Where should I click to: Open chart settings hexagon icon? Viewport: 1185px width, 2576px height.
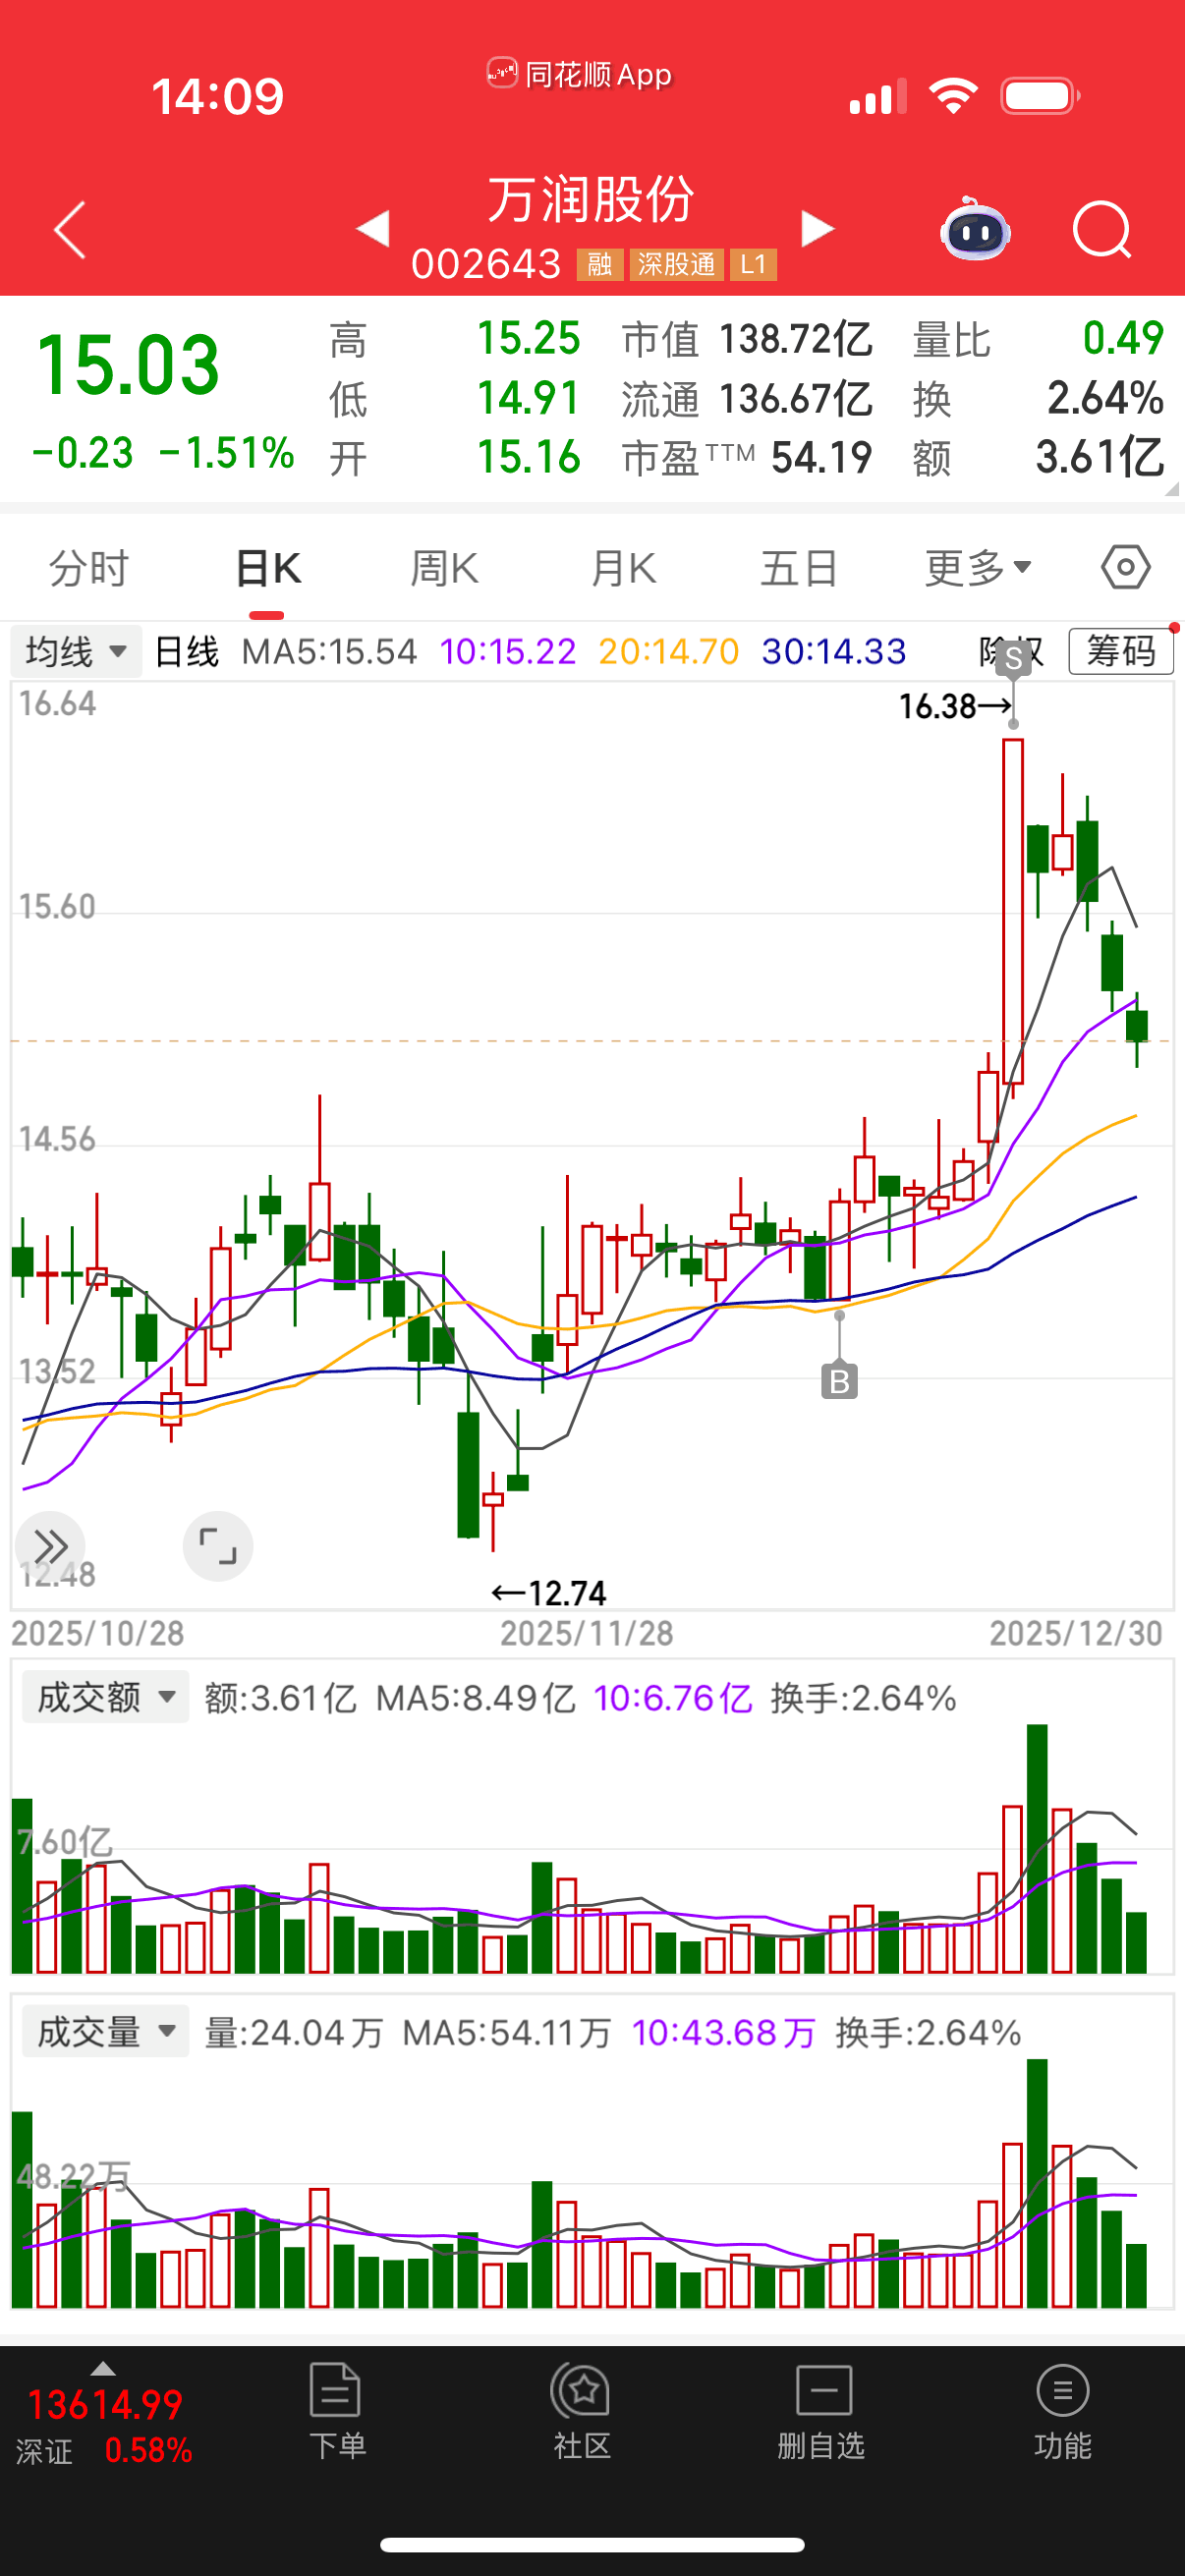1125,568
